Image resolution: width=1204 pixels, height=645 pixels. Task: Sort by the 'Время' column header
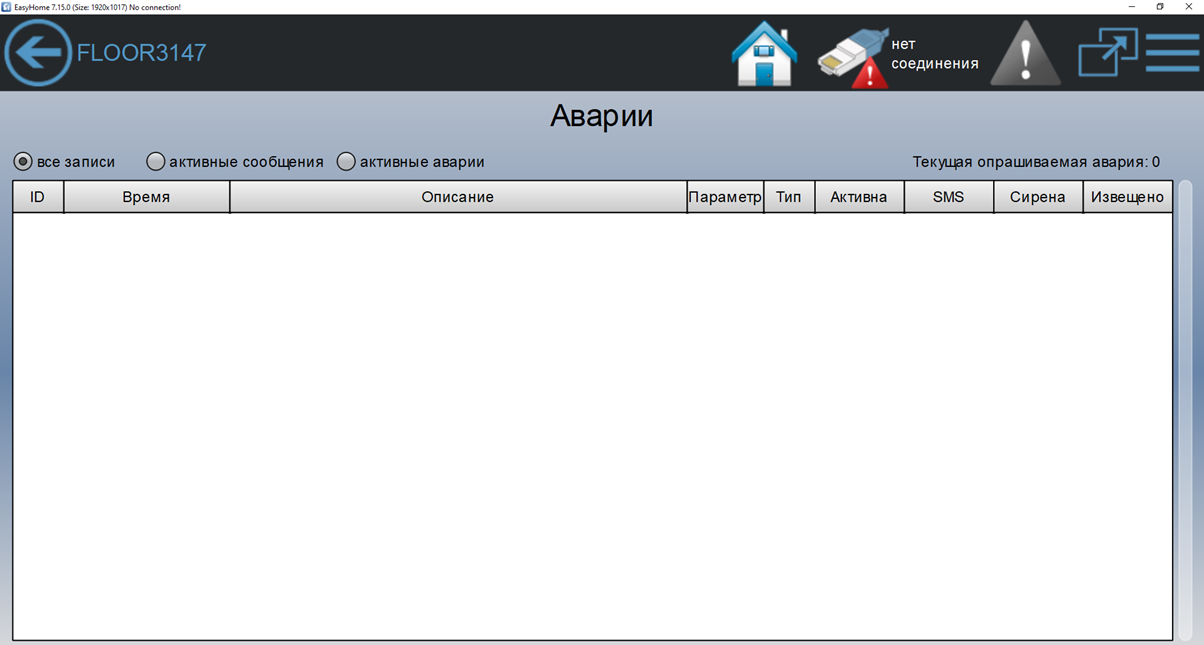[146, 197]
